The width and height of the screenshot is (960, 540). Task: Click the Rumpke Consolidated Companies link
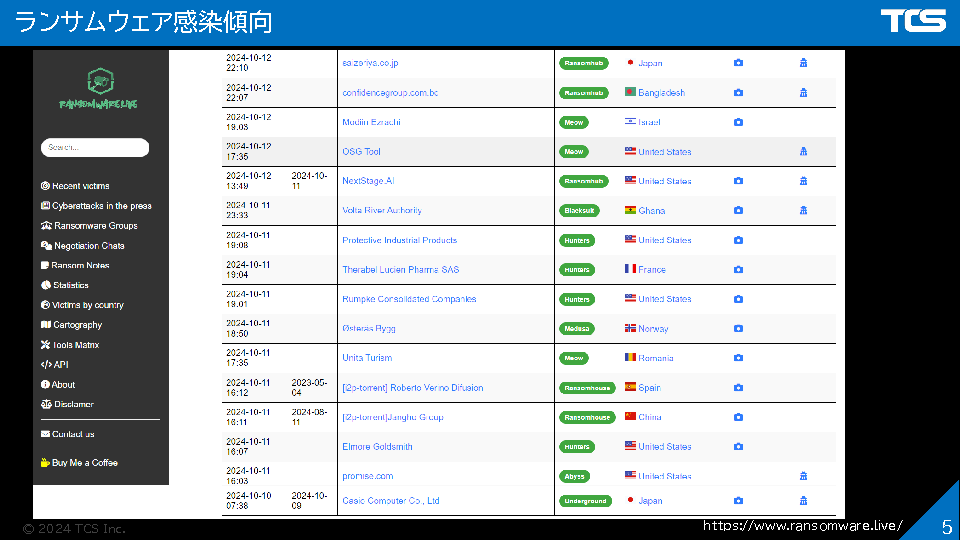click(409, 299)
